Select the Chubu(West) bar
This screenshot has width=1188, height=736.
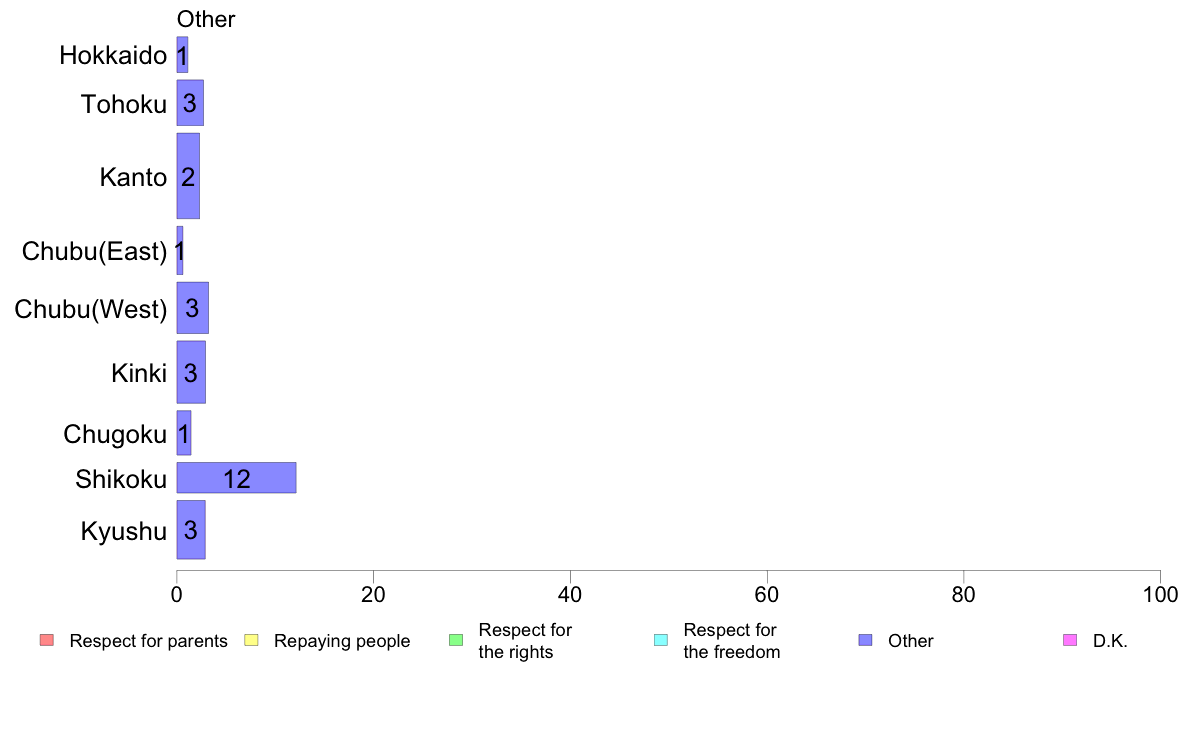[192, 308]
